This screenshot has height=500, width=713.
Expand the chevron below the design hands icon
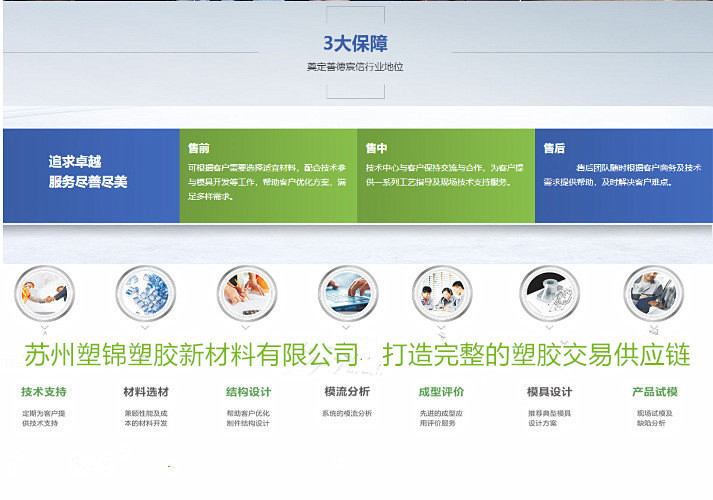[246, 327]
